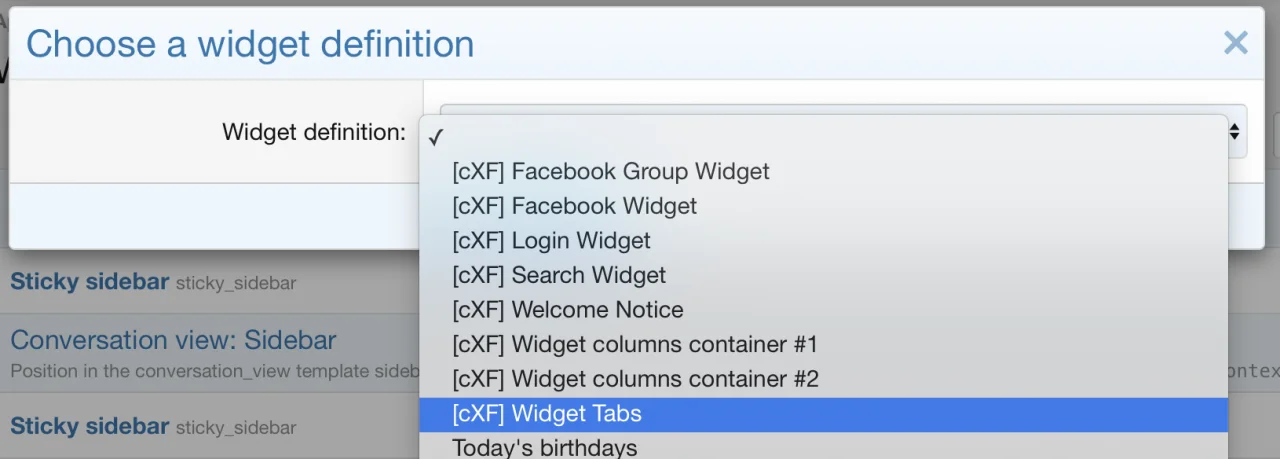Pick the [cXF] Login Widget option
Screen dimensions: 1280x459
[x=551, y=241]
